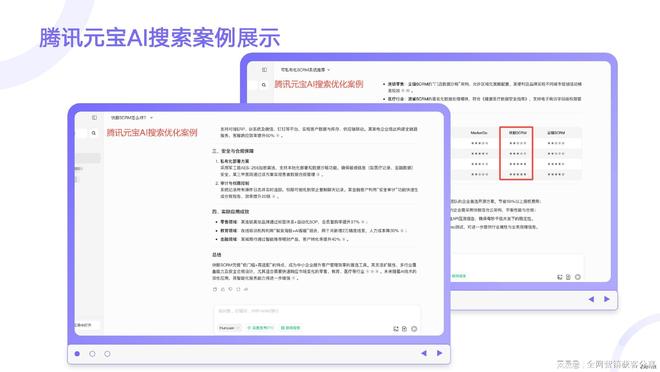Click the 快鲸SCRM column header in table
This screenshot has width=660, height=372.
pyautogui.click(x=517, y=133)
